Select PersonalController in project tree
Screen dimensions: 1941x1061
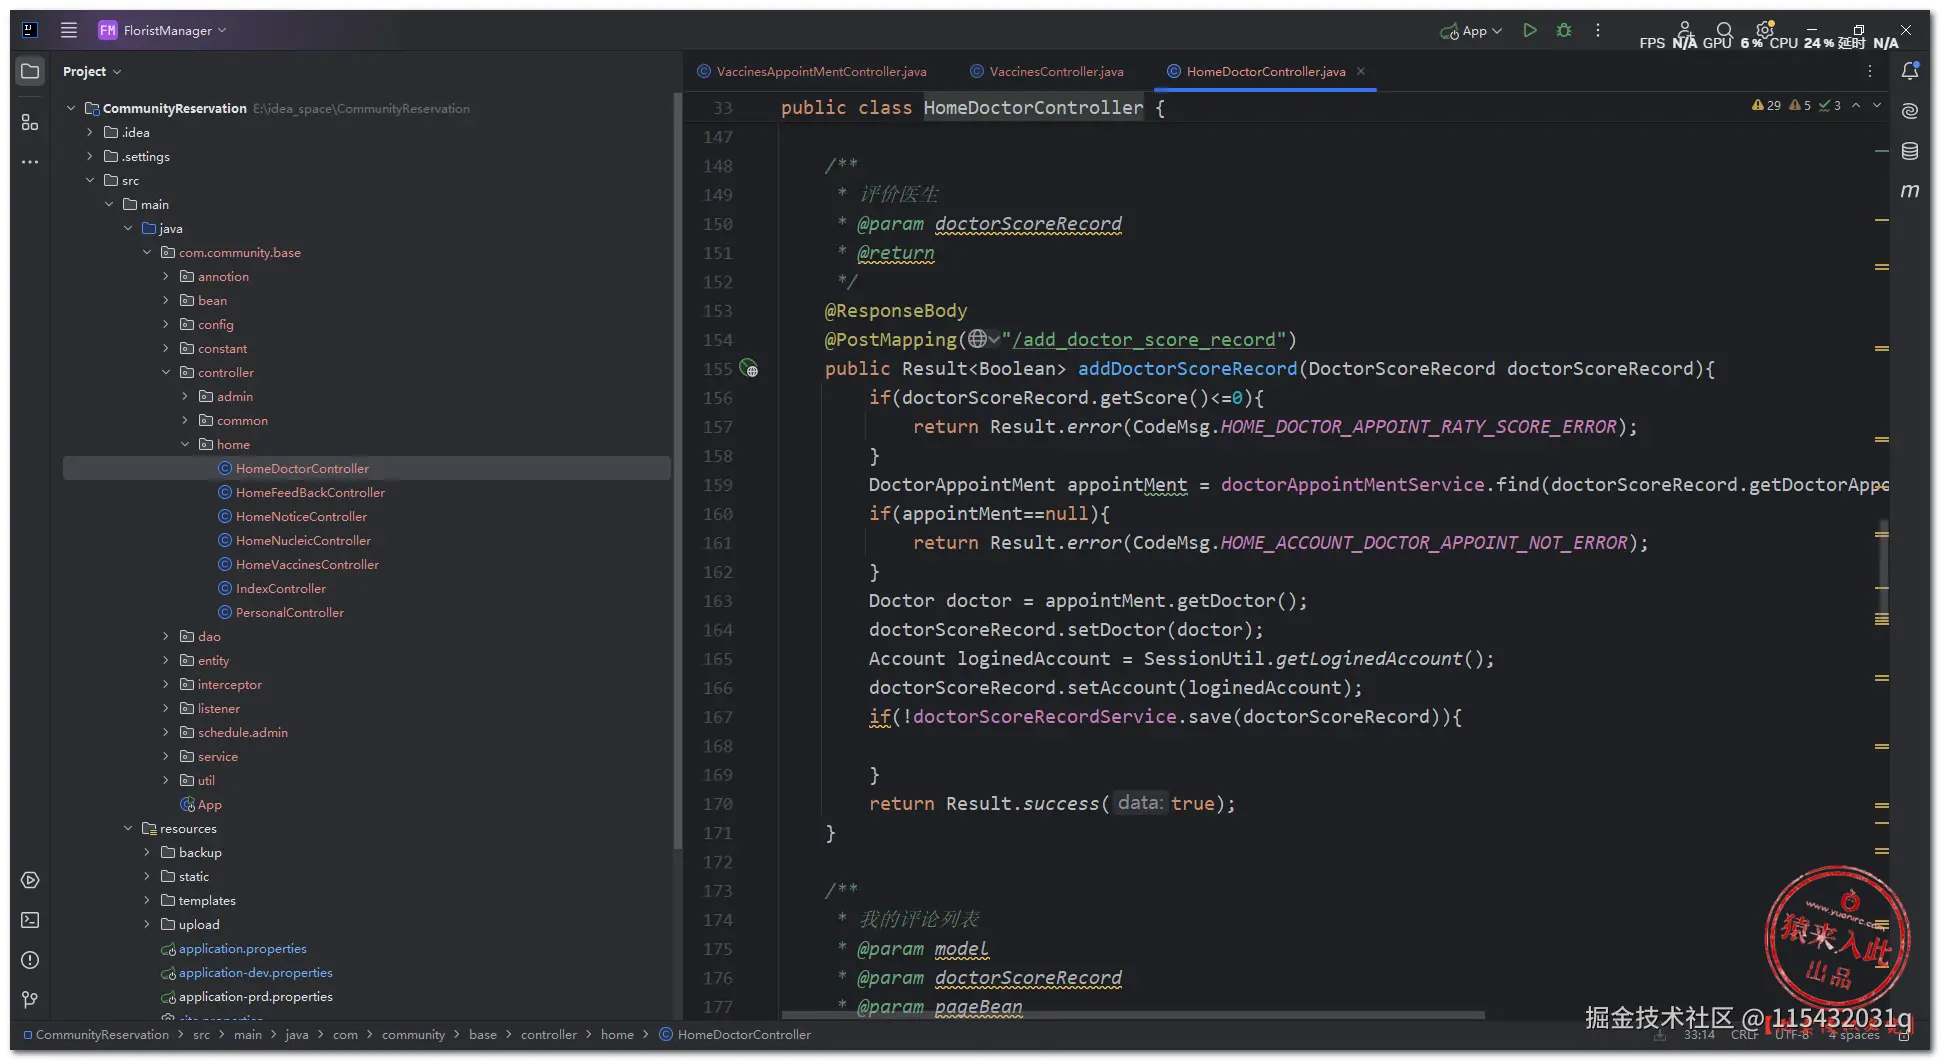289,612
